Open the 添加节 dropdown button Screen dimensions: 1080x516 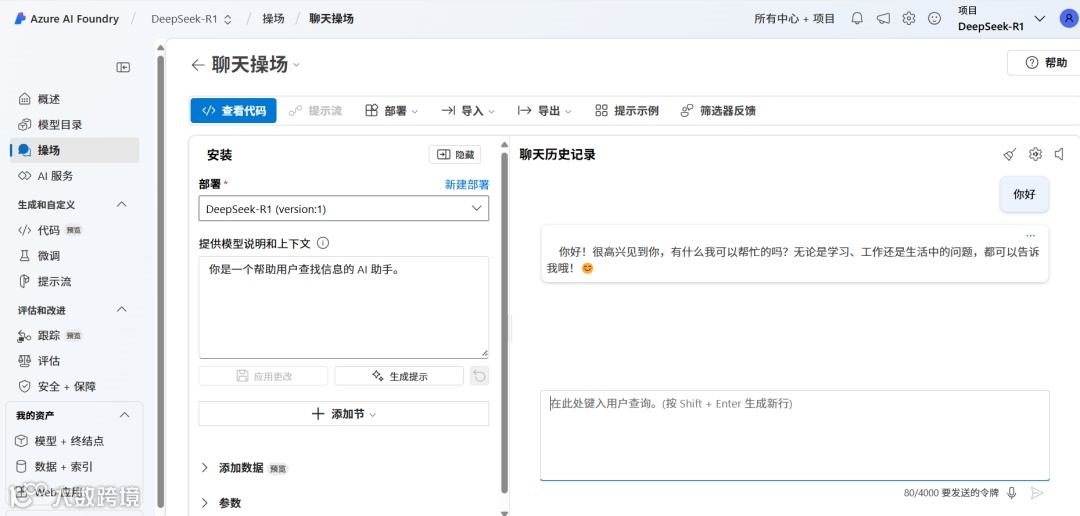coord(343,414)
